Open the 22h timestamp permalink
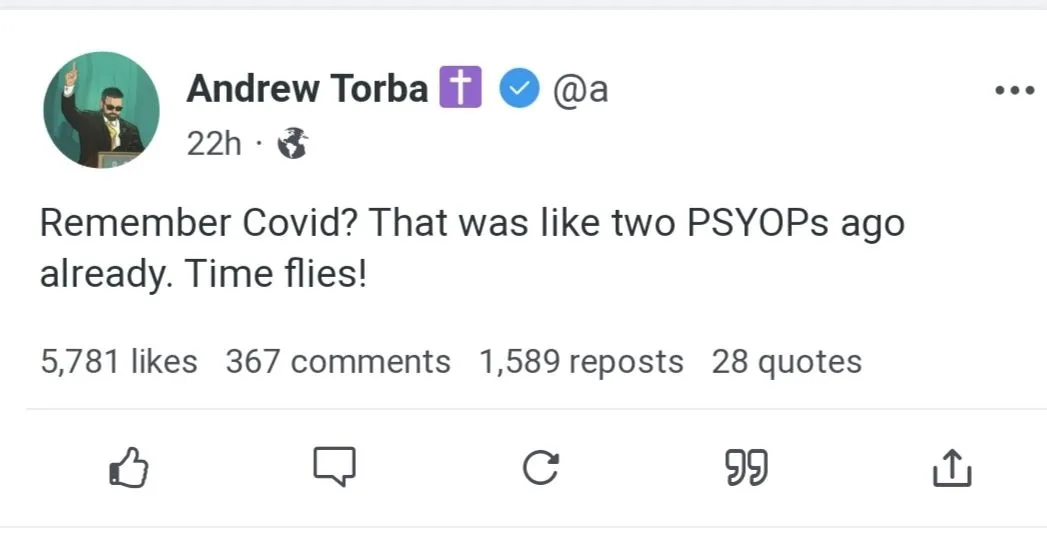1047x543 pixels. [214, 143]
